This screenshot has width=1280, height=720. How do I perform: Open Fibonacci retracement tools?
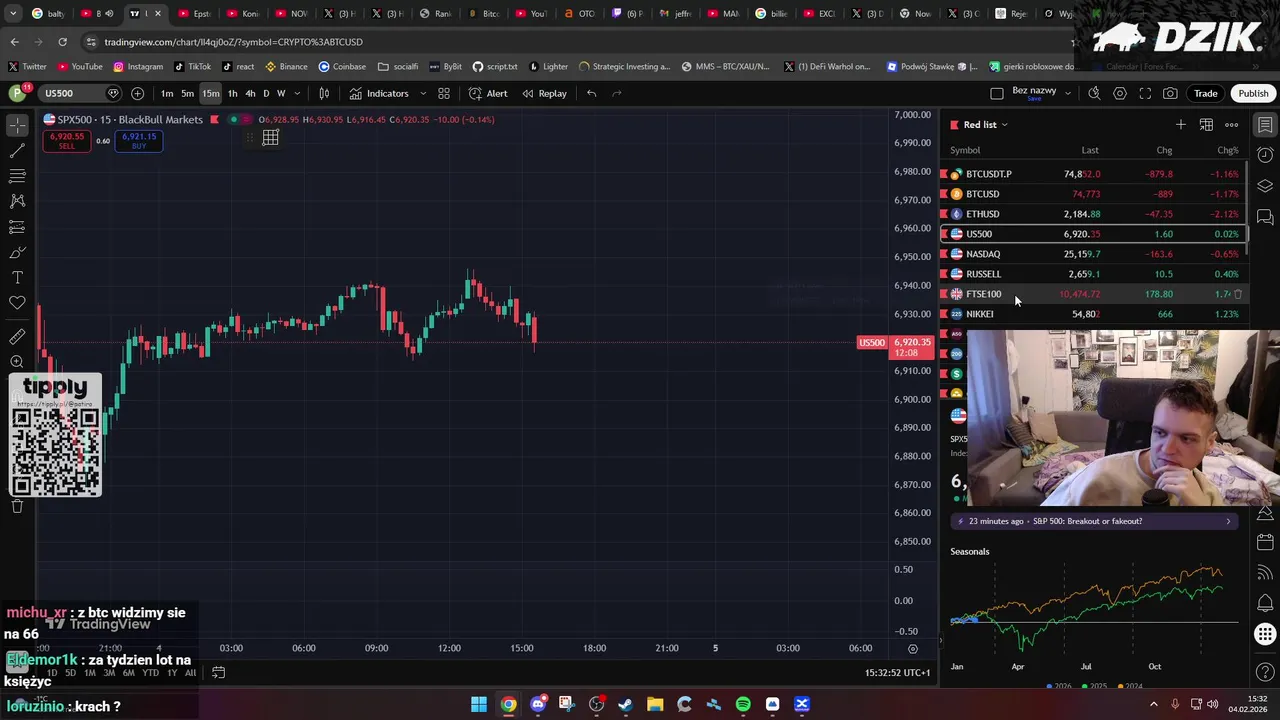(x=17, y=176)
